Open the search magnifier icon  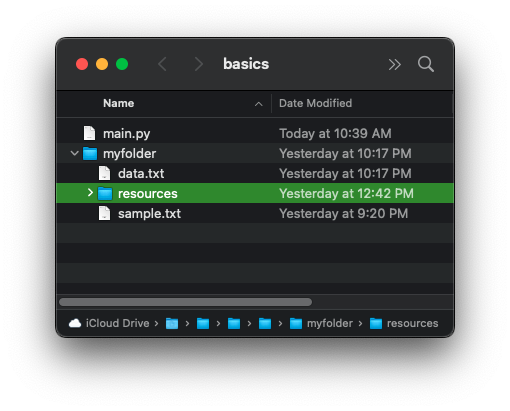(x=426, y=64)
